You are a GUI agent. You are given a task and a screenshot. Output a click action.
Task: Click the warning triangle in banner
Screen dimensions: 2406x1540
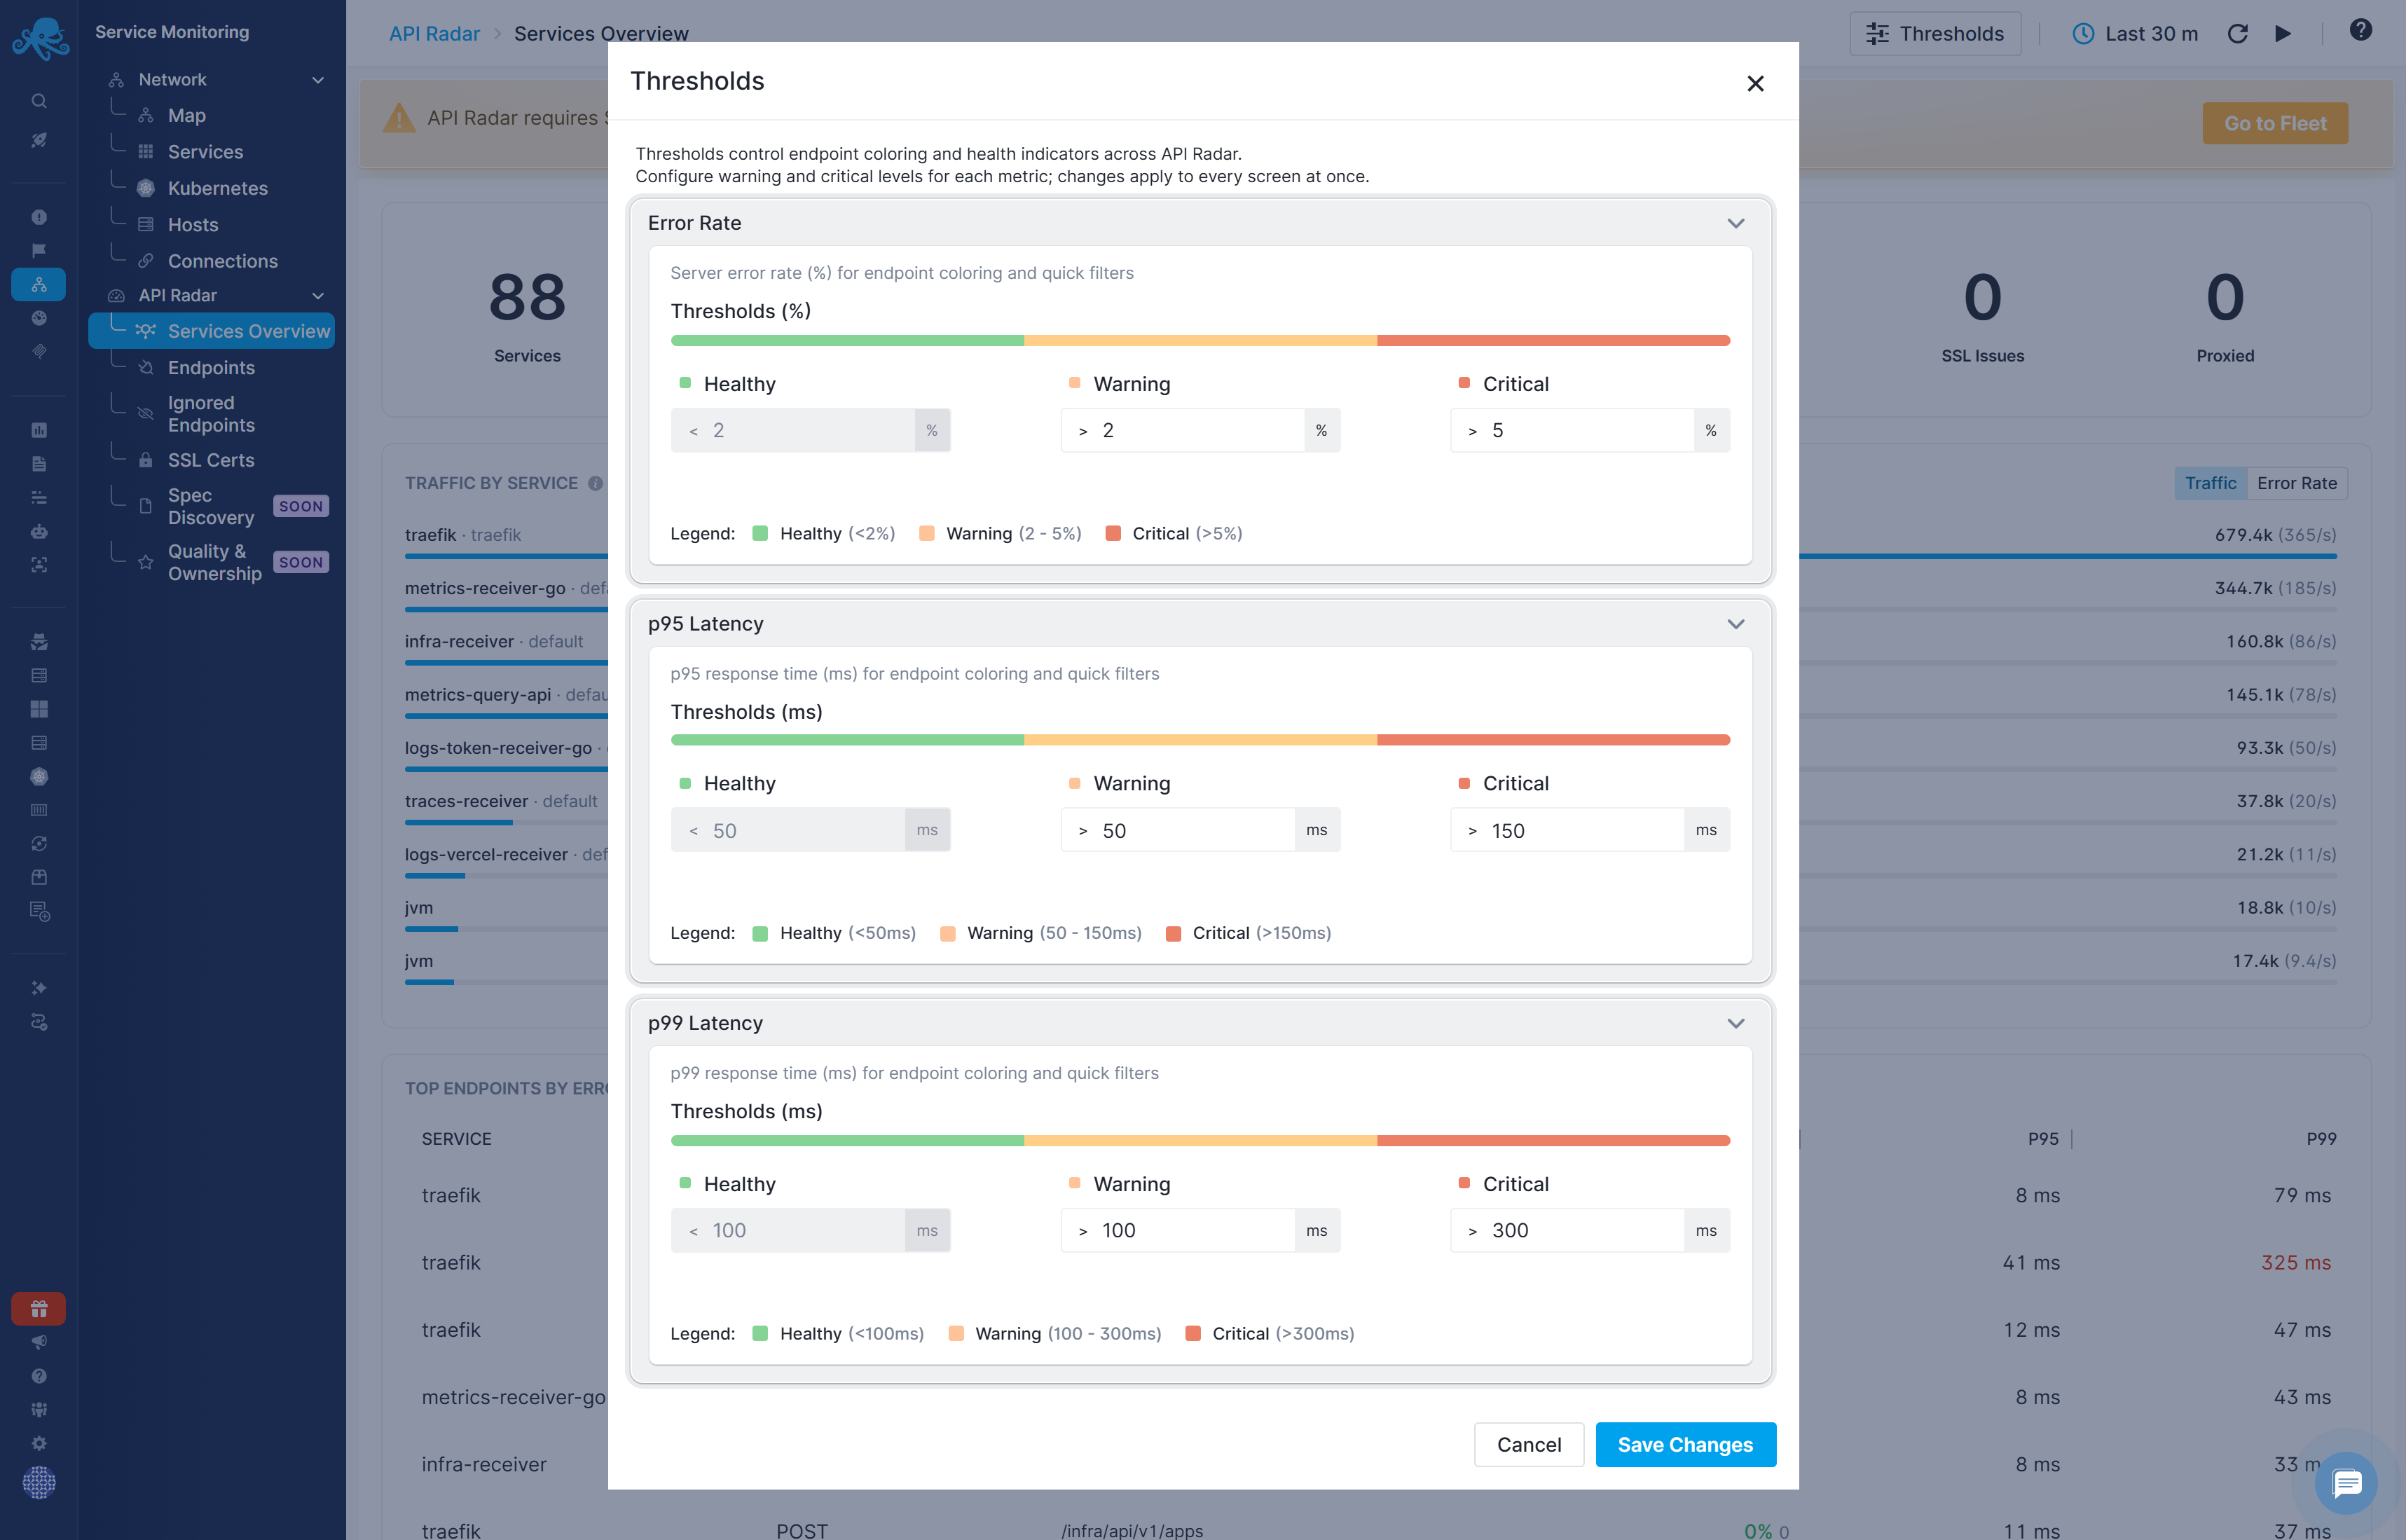click(x=398, y=118)
